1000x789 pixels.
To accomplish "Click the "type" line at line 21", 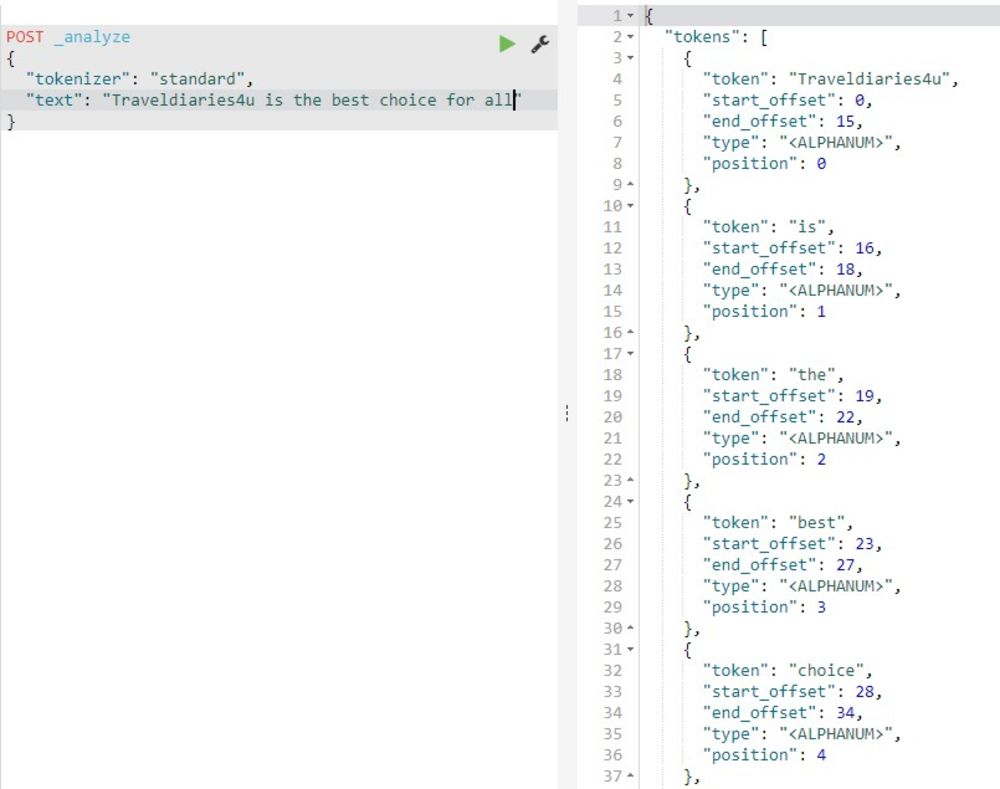I will coord(802,438).
